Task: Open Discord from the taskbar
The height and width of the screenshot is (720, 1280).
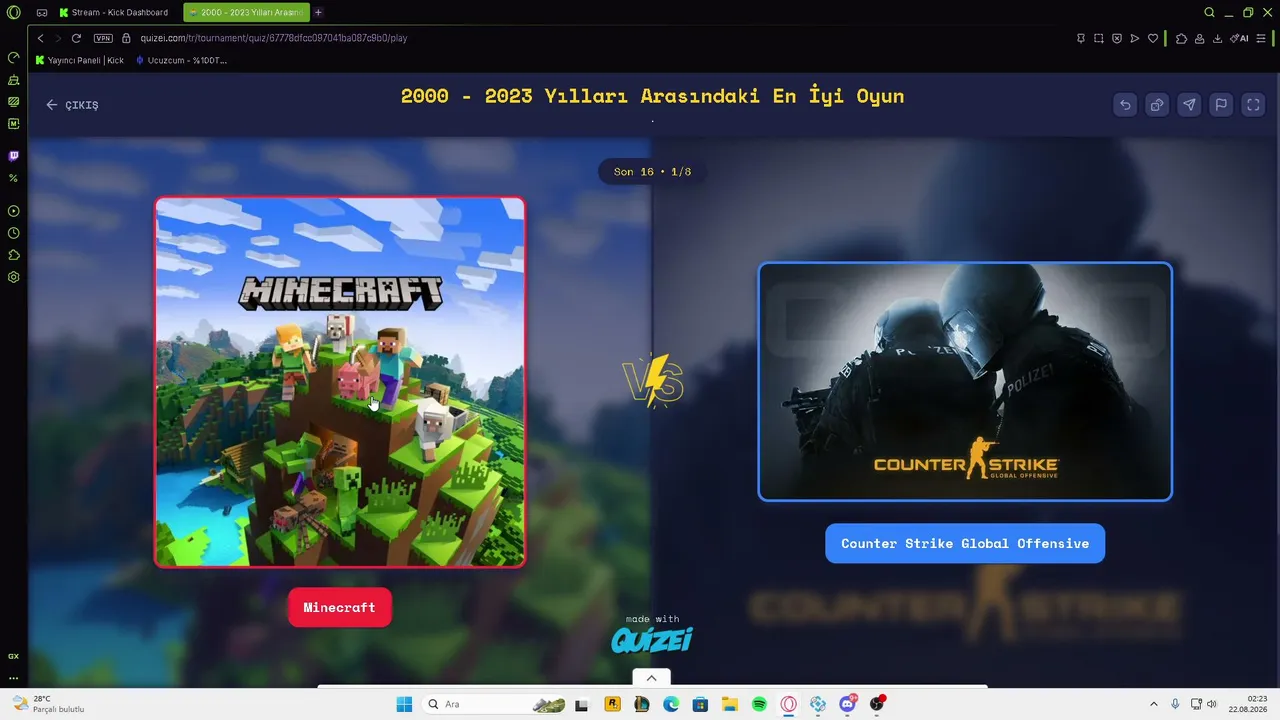Action: pos(848,704)
